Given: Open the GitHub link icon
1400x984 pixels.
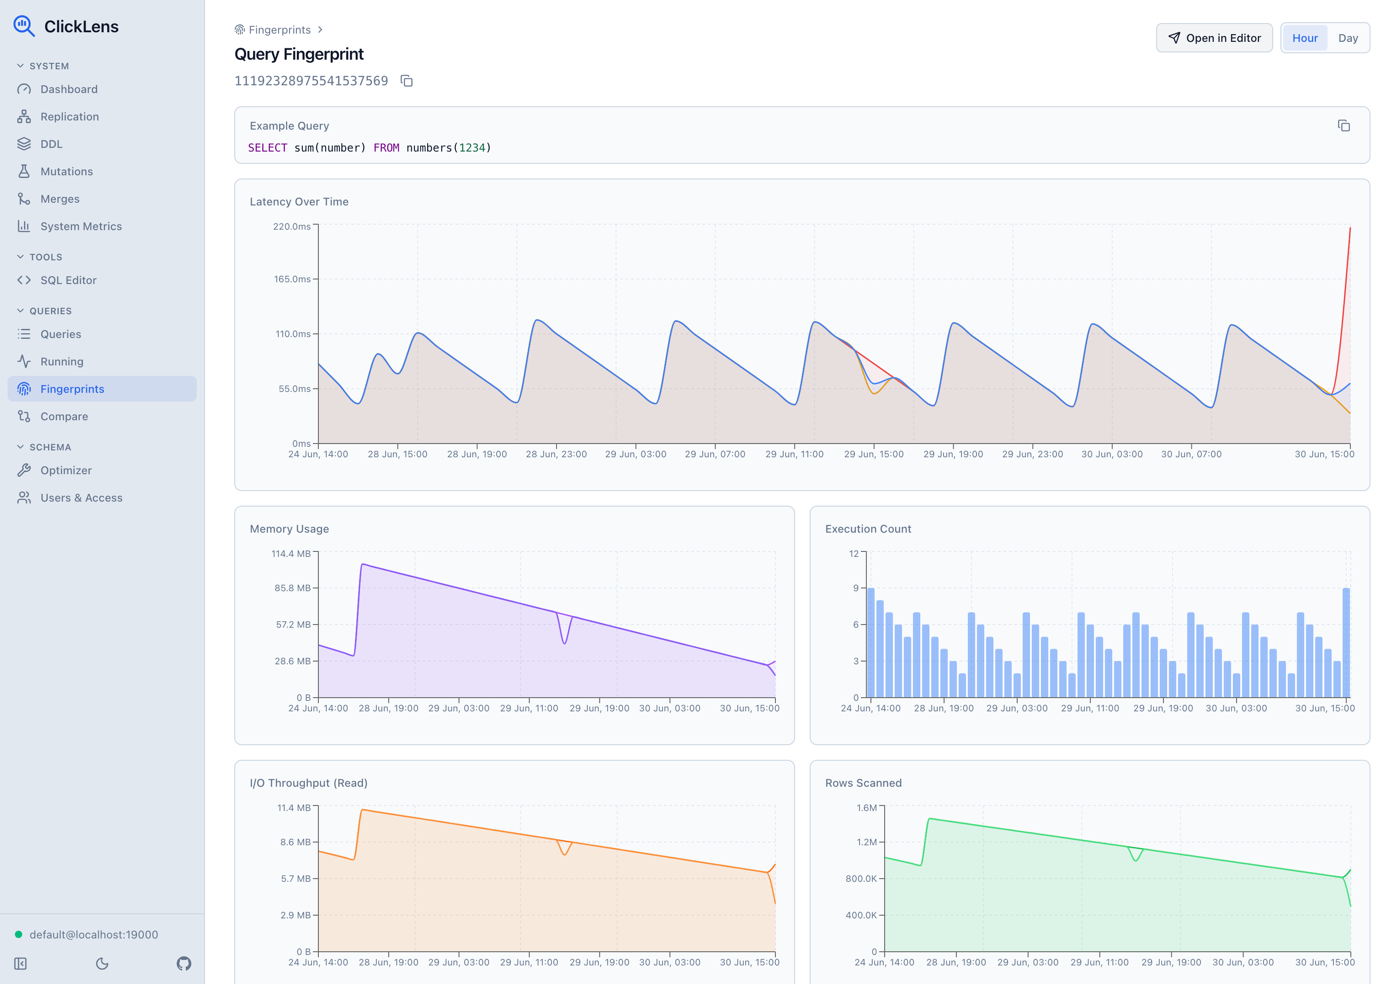Looking at the screenshot, I should click(184, 964).
